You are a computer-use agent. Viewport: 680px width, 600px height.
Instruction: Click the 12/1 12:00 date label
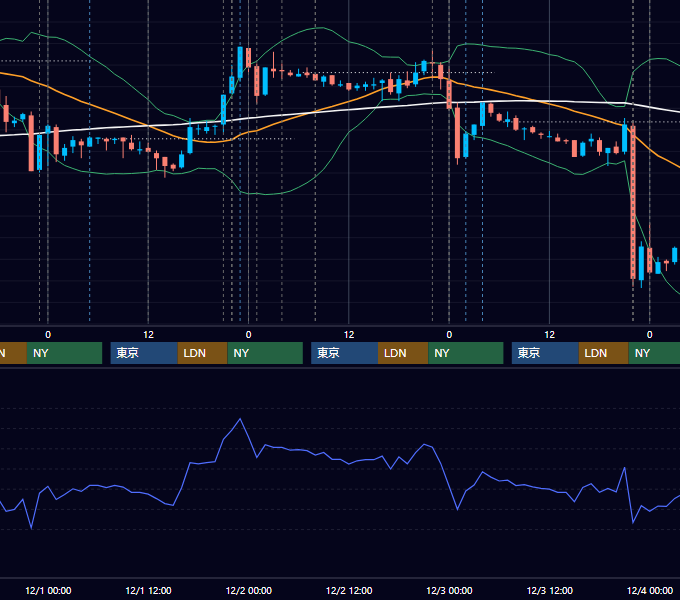point(148,590)
